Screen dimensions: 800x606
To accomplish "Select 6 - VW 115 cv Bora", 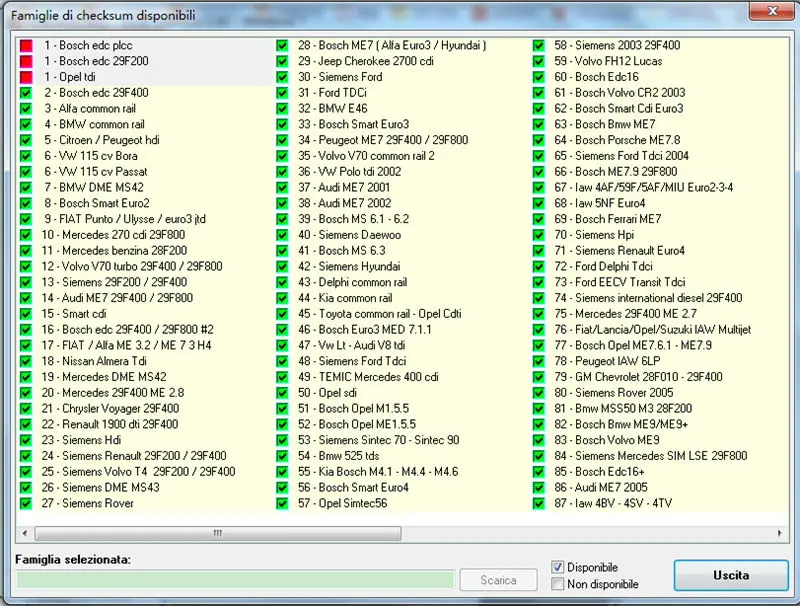I will tap(90, 156).
